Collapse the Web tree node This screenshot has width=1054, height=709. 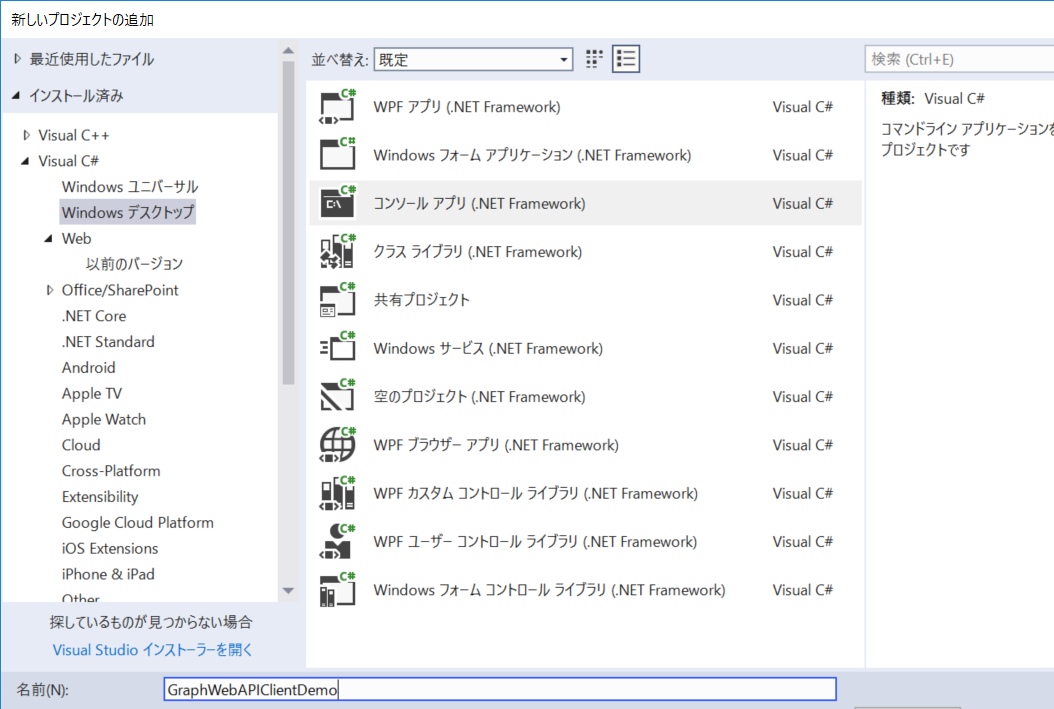[48, 238]
